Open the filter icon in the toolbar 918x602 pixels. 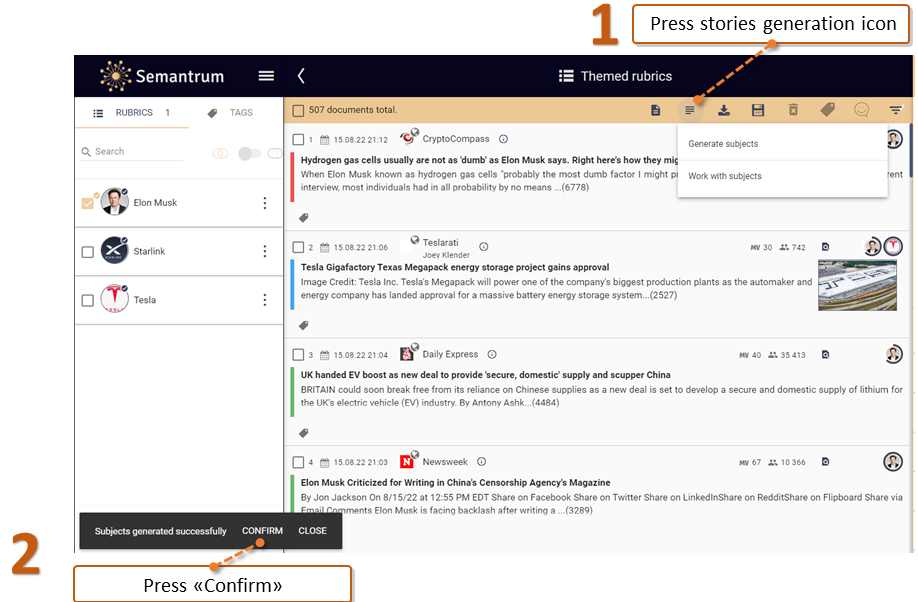[x=896, y=110]
